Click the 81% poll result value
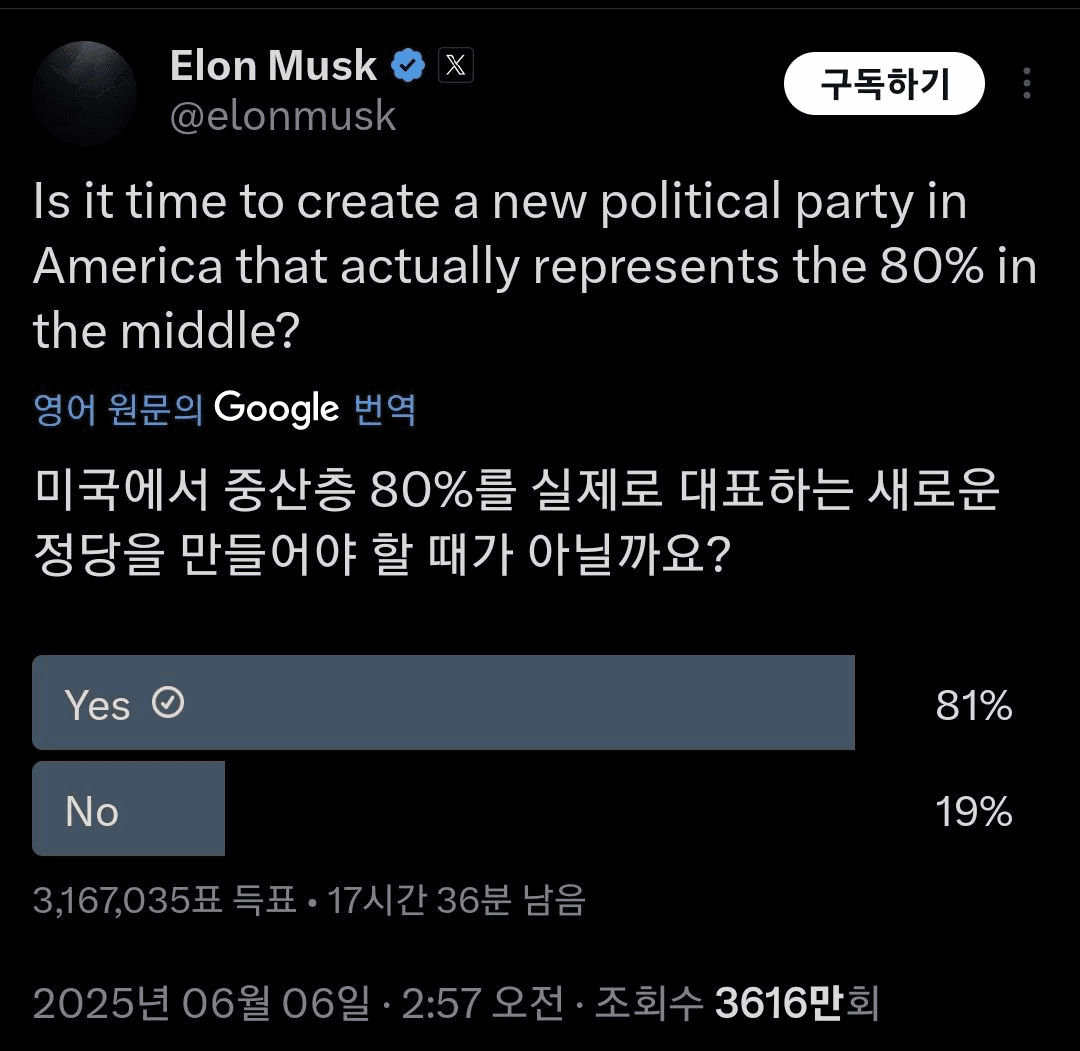Image resolution: width=1080 pixels, height=1051 pixels. click(x=973, y=705)
